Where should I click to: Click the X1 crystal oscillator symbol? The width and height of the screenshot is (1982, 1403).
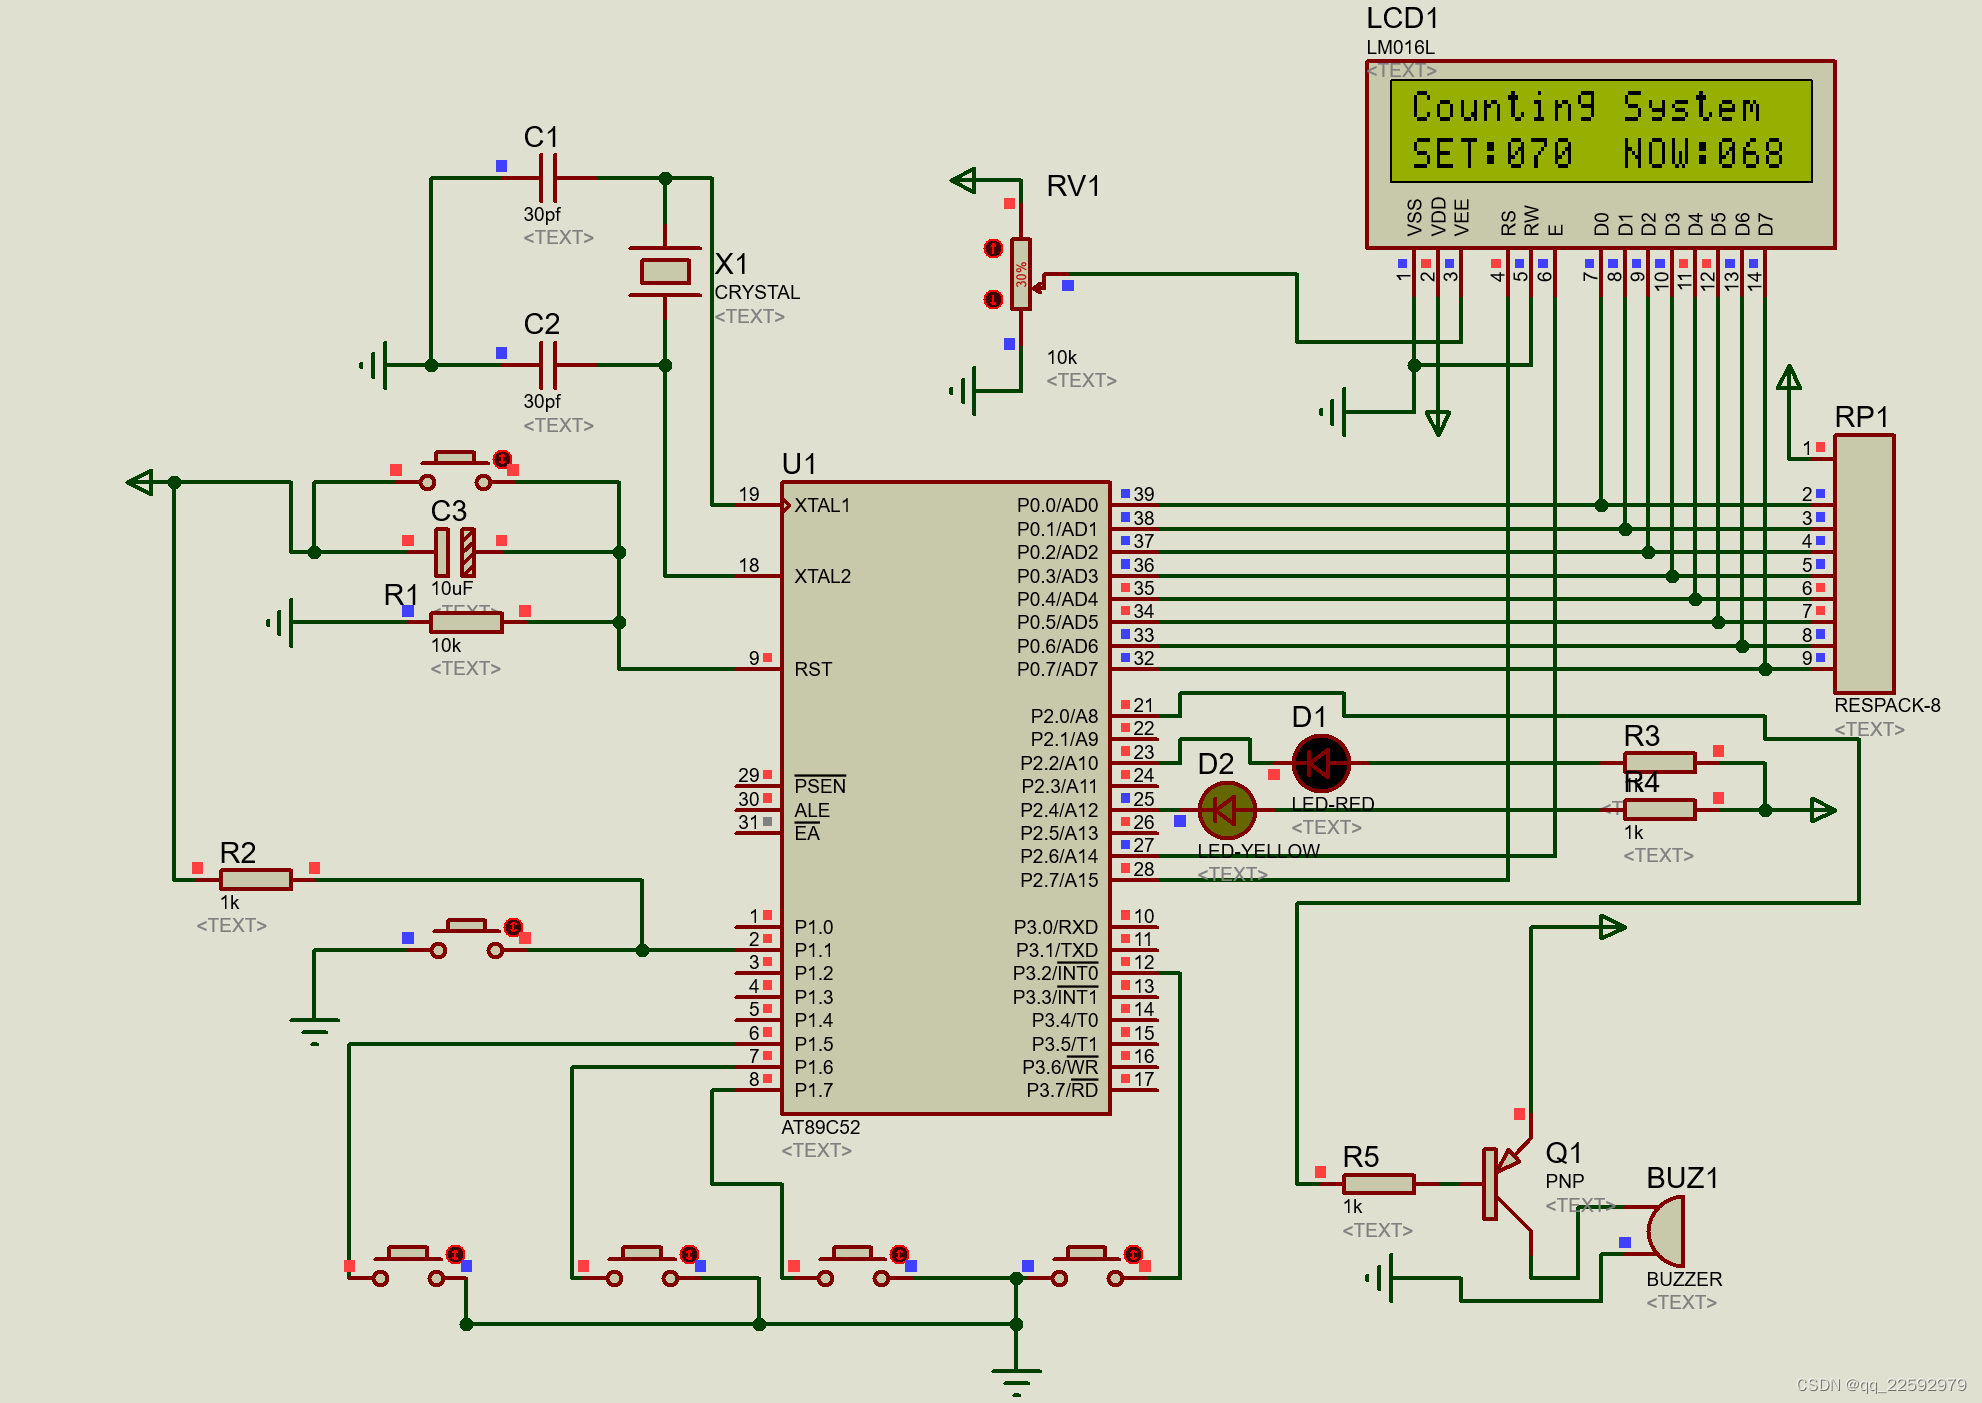coord(665,271)
